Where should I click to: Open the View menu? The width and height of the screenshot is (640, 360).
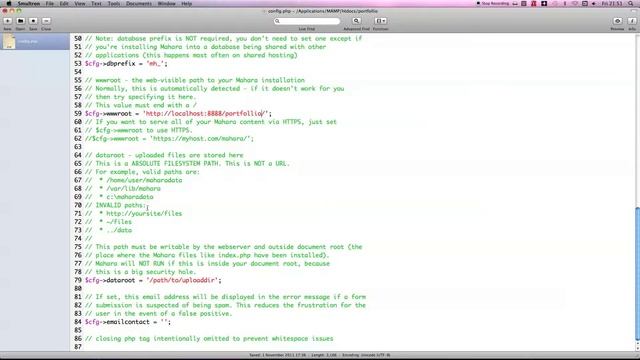click(x=80, y=3)
